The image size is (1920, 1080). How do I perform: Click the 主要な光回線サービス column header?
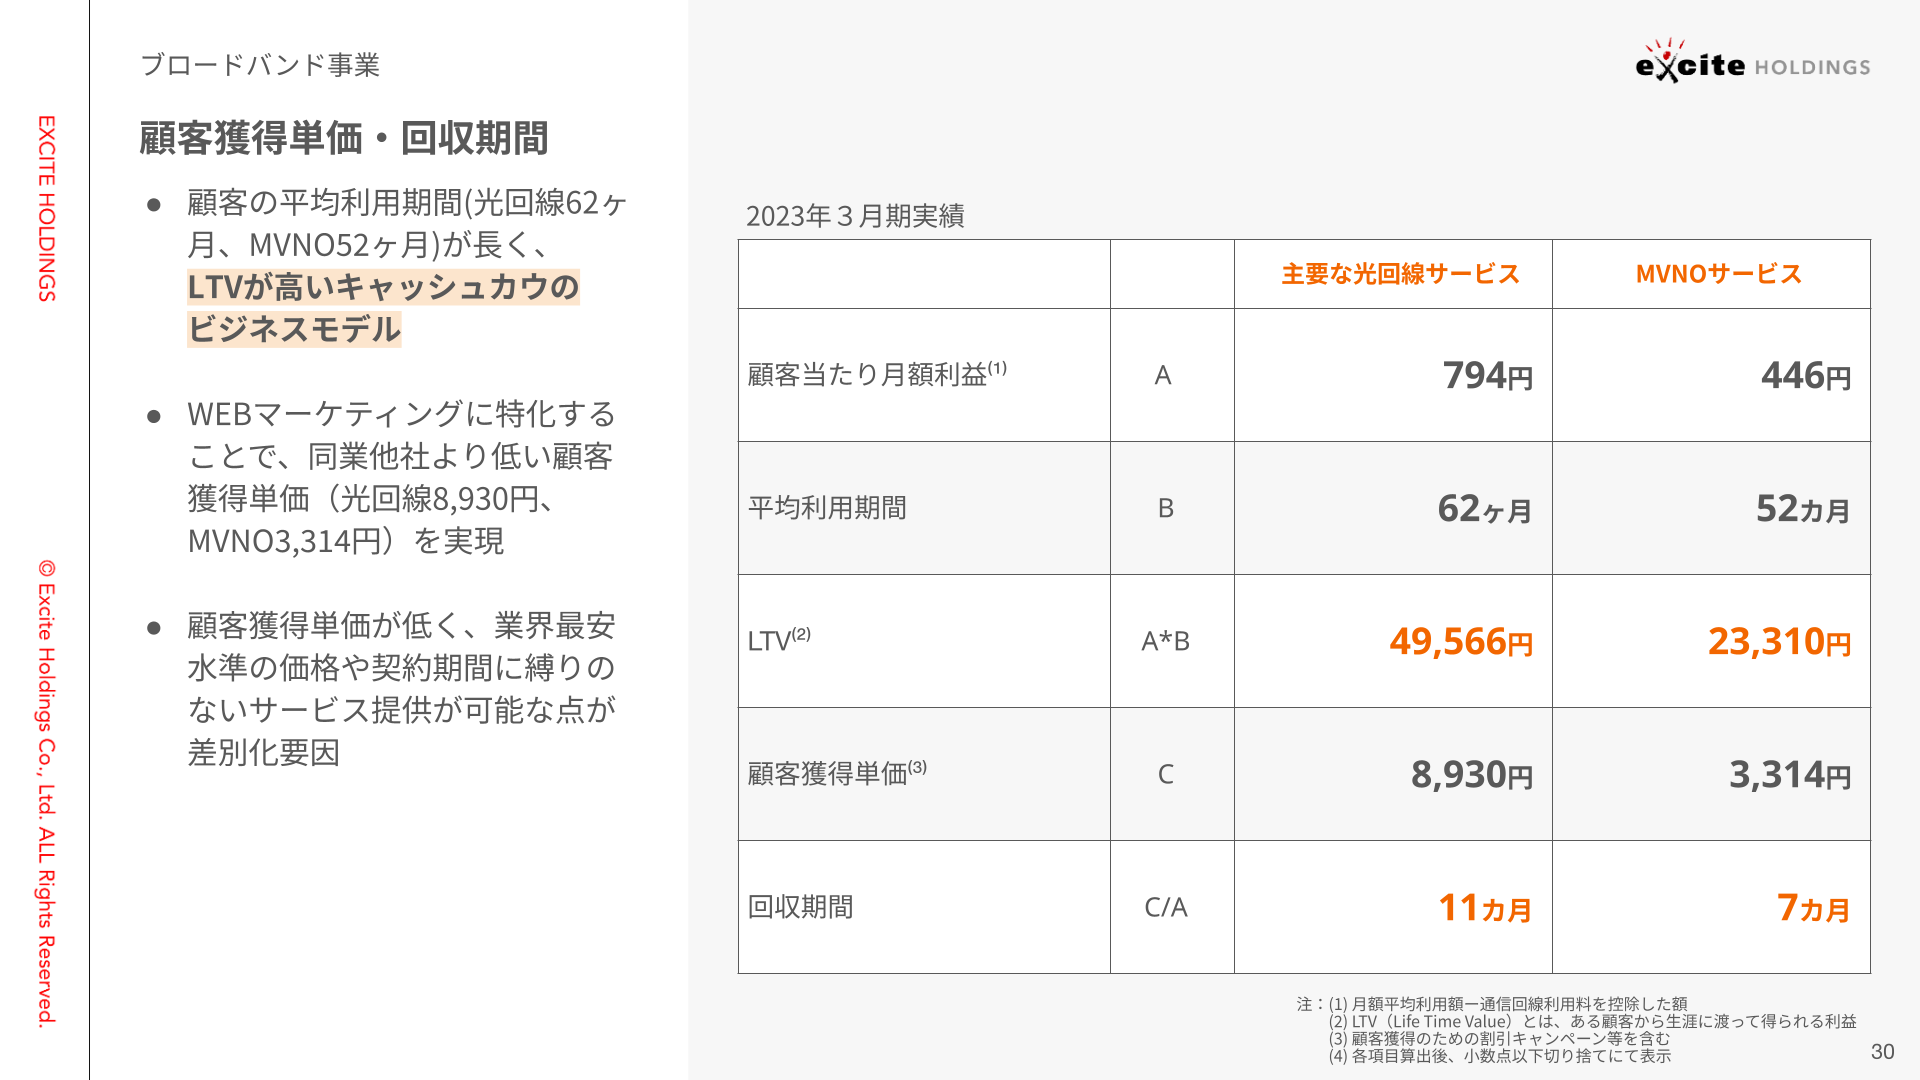coord(1400,274)
